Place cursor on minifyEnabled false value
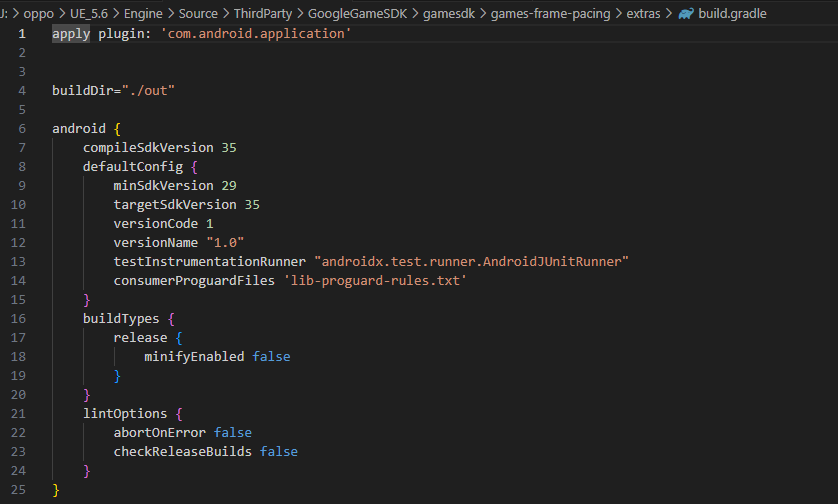The image size is (838, 504). [271, 357]
